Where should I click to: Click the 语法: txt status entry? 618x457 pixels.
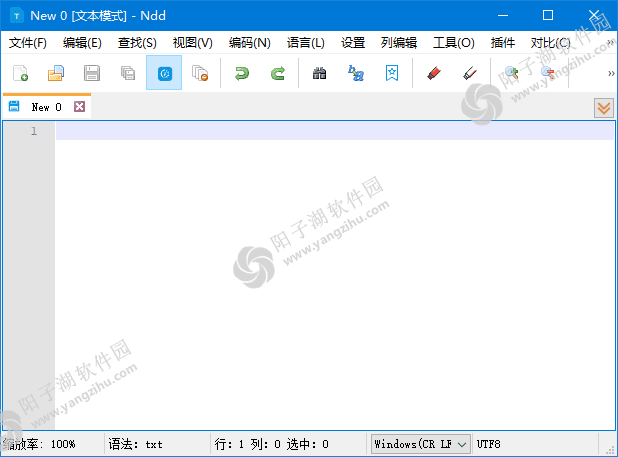135,444
